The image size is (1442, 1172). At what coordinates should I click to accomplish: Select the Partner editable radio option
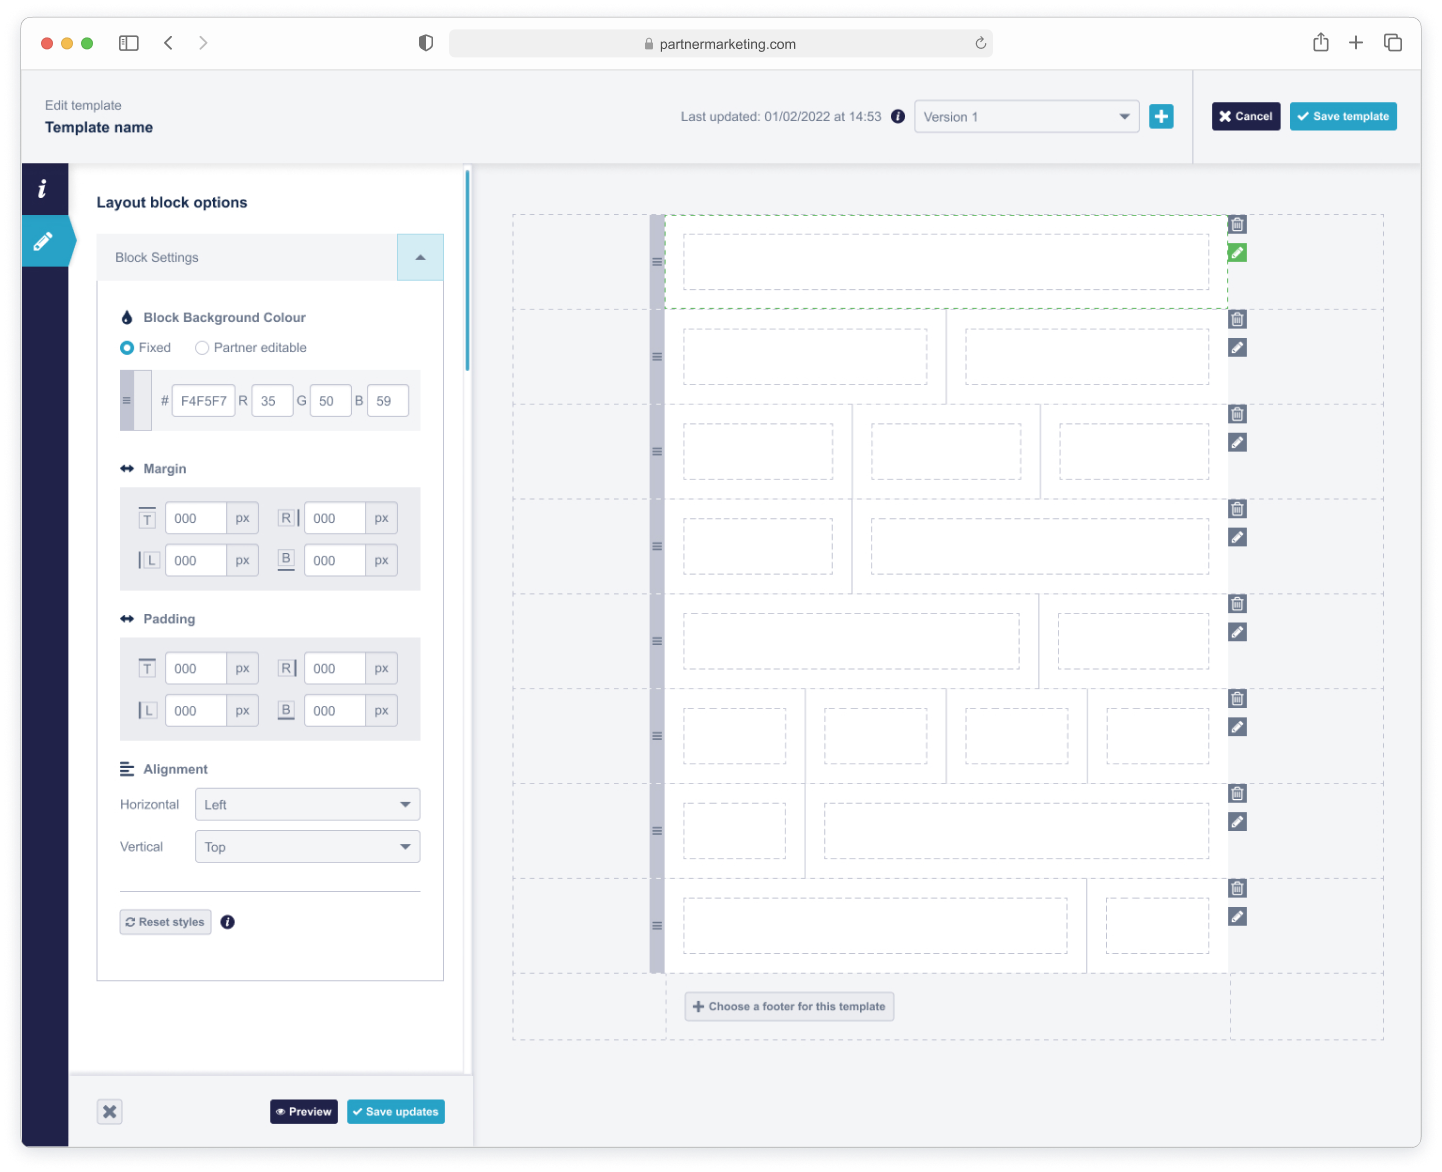tap(202, 348)
